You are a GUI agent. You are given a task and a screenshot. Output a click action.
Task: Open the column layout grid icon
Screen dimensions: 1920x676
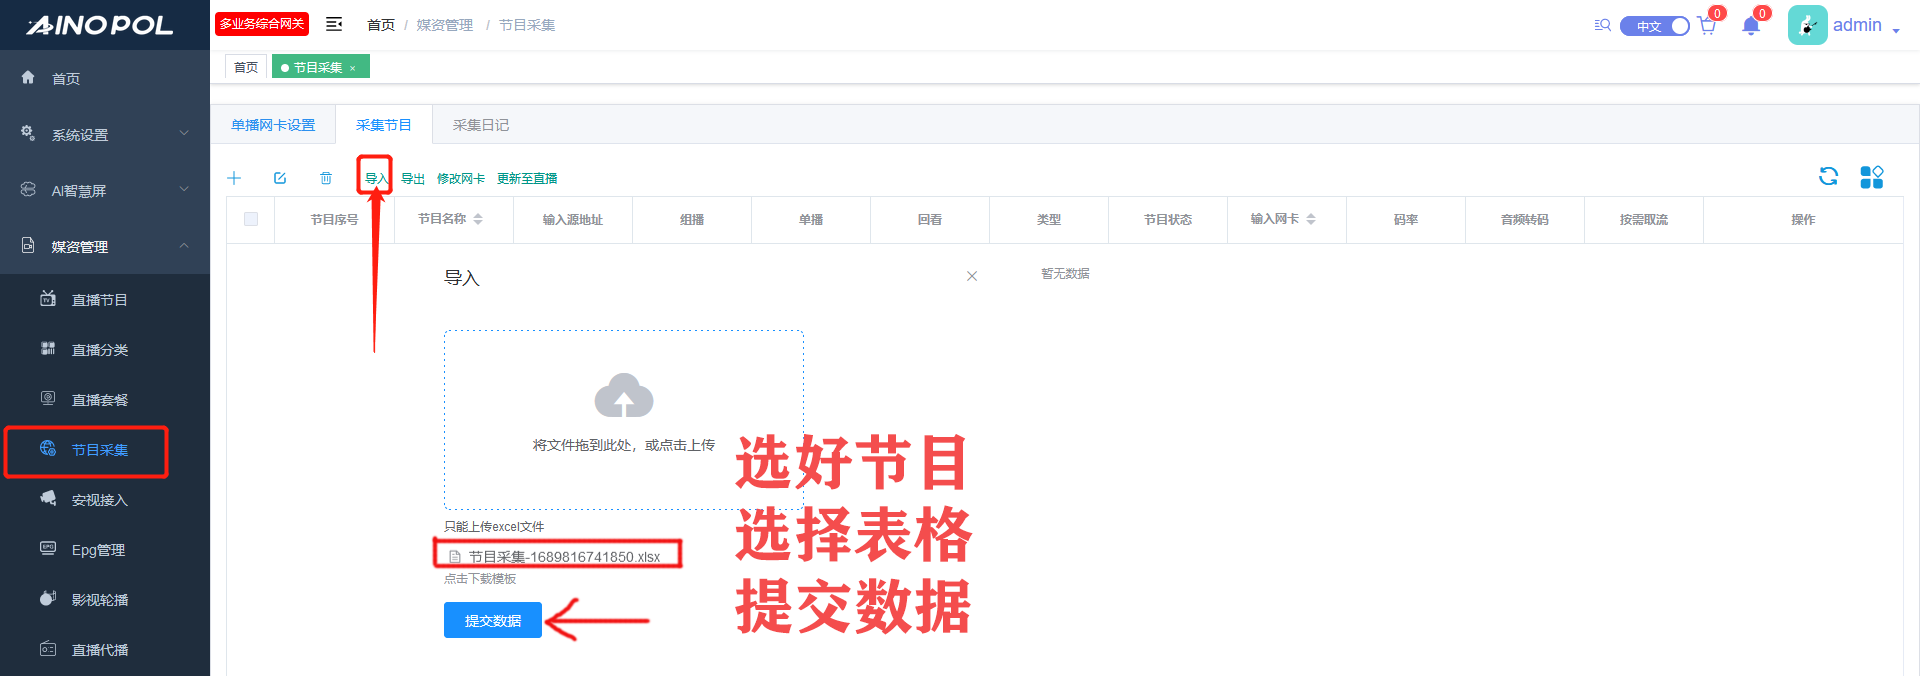[x=1871, y=177]
